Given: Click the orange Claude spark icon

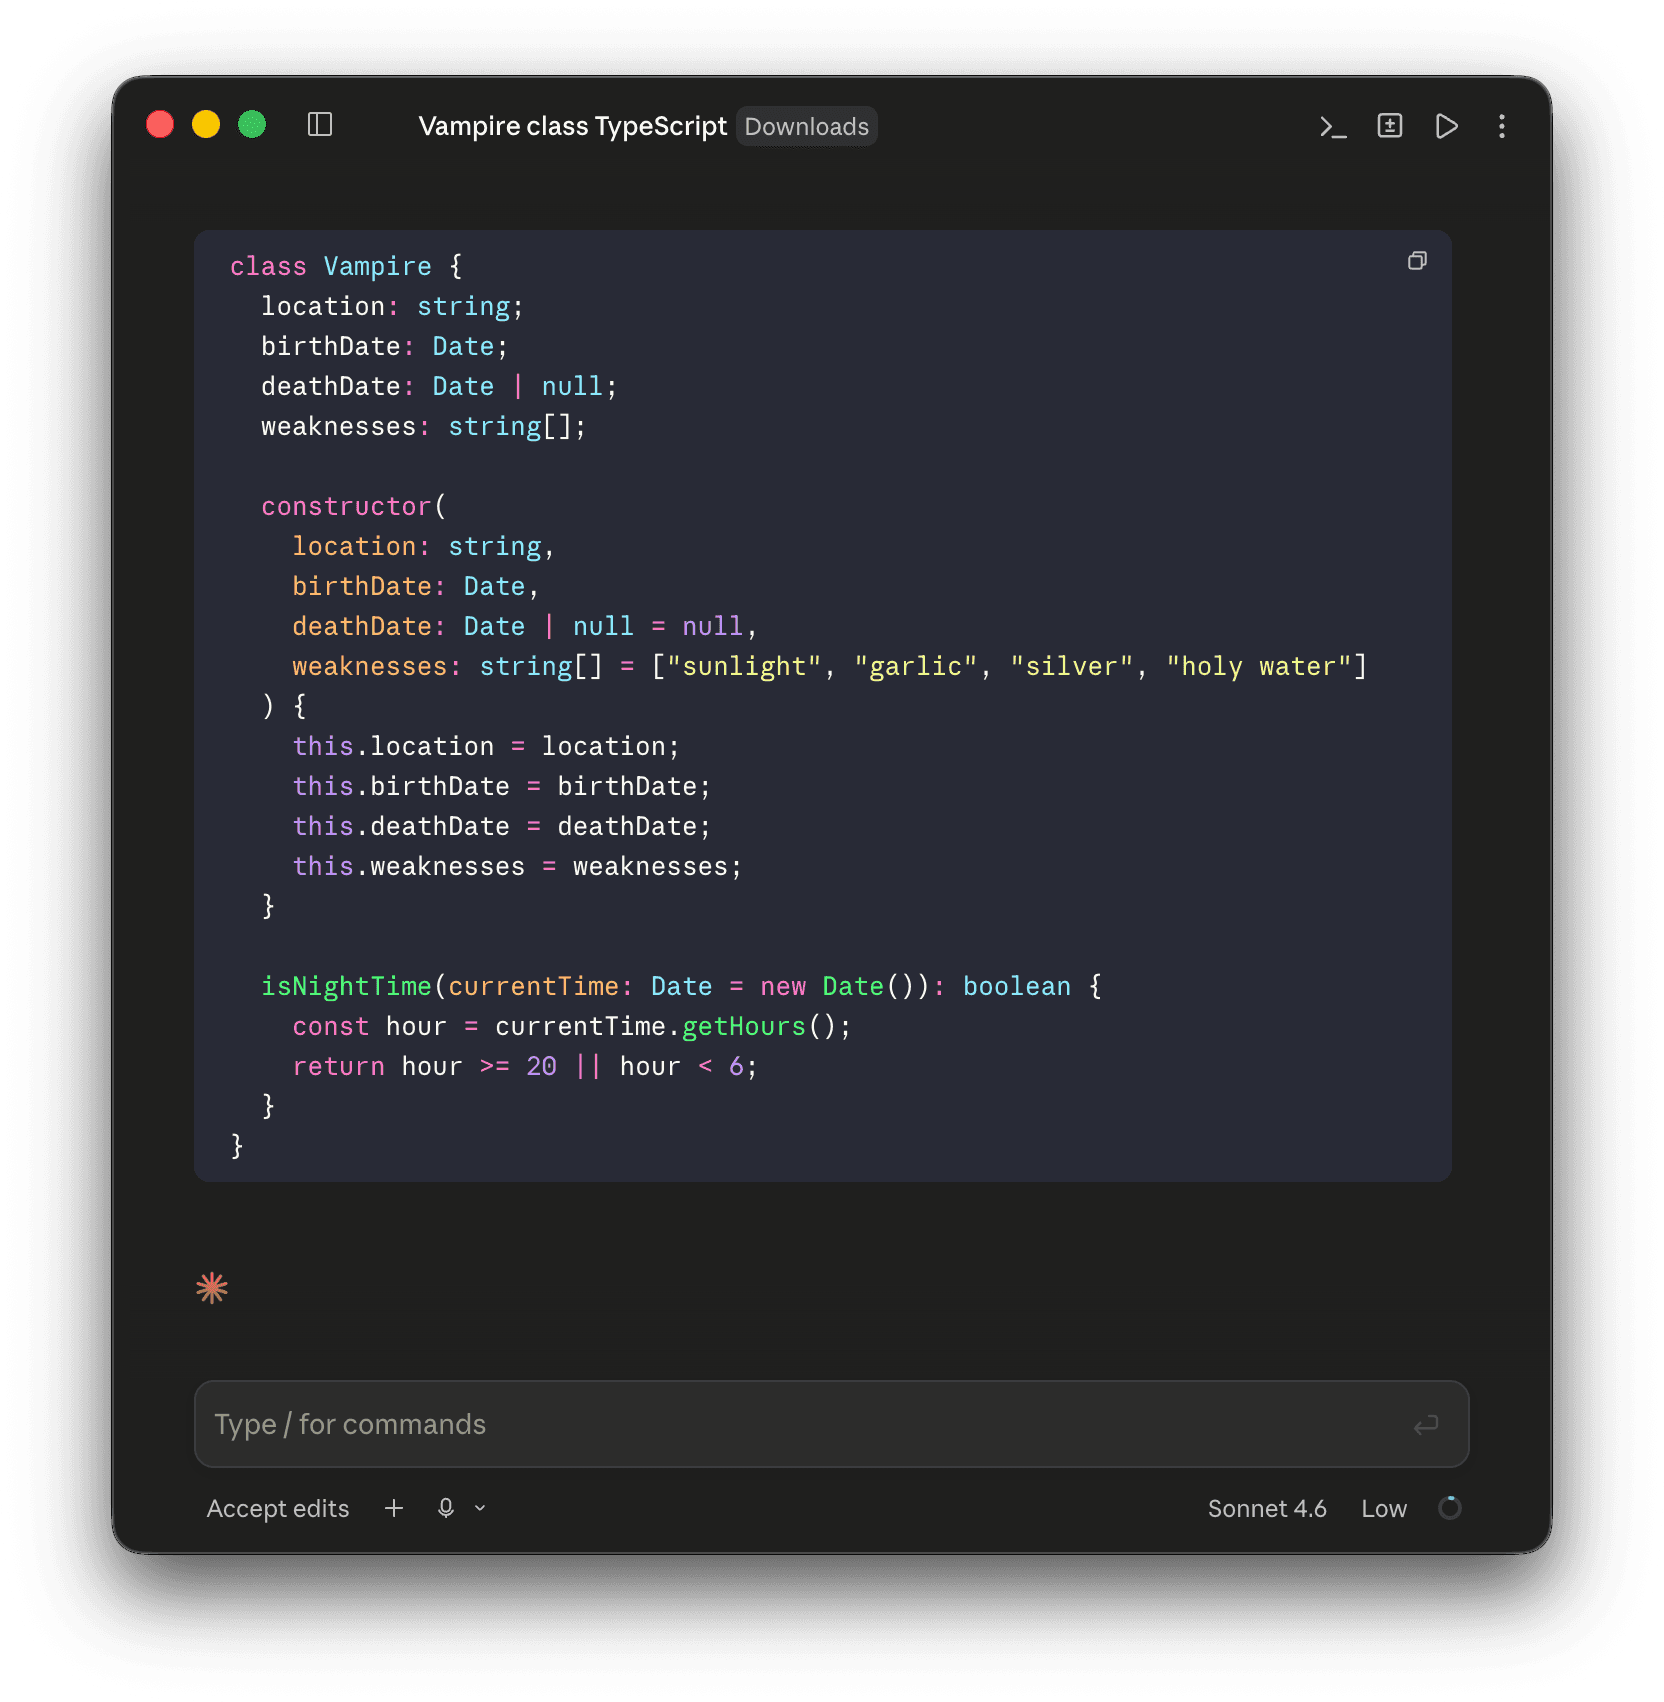Looking at the screenshot, I should 212,1288.
